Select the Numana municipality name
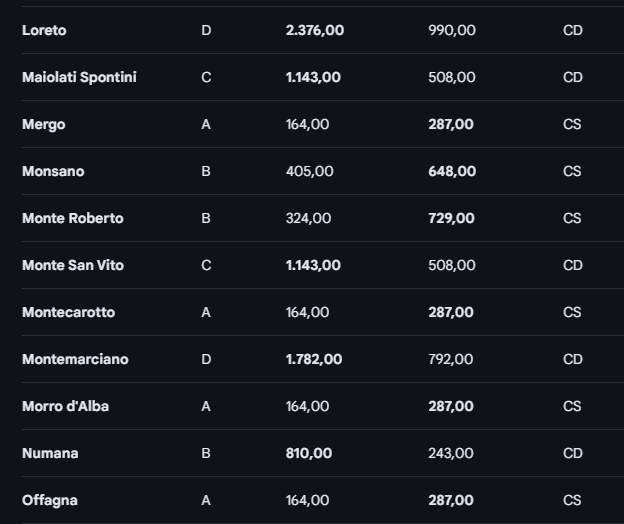The image size is (624, 524). point(50,453)
